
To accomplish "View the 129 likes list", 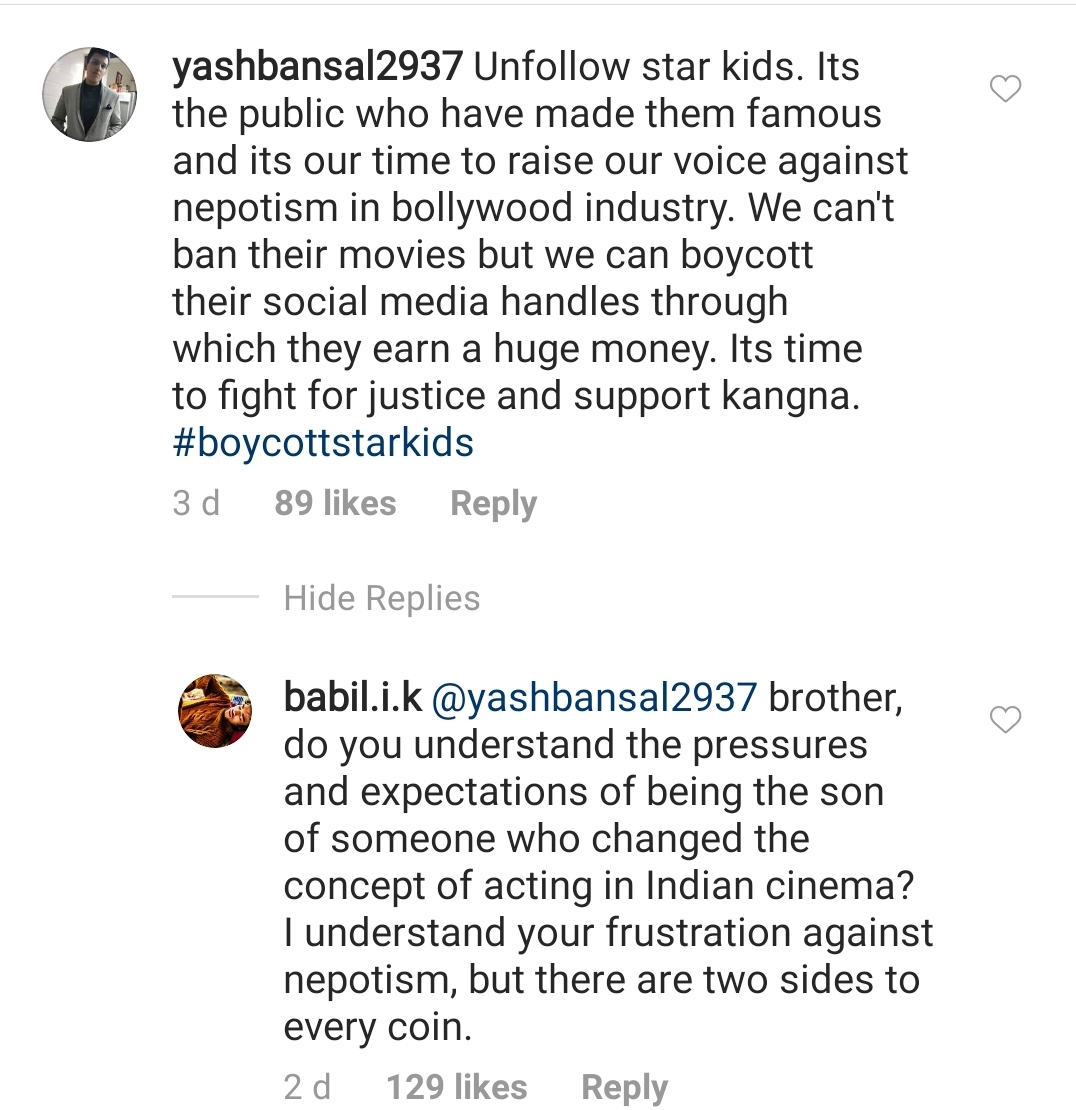I will click(x=456, y=1087).
